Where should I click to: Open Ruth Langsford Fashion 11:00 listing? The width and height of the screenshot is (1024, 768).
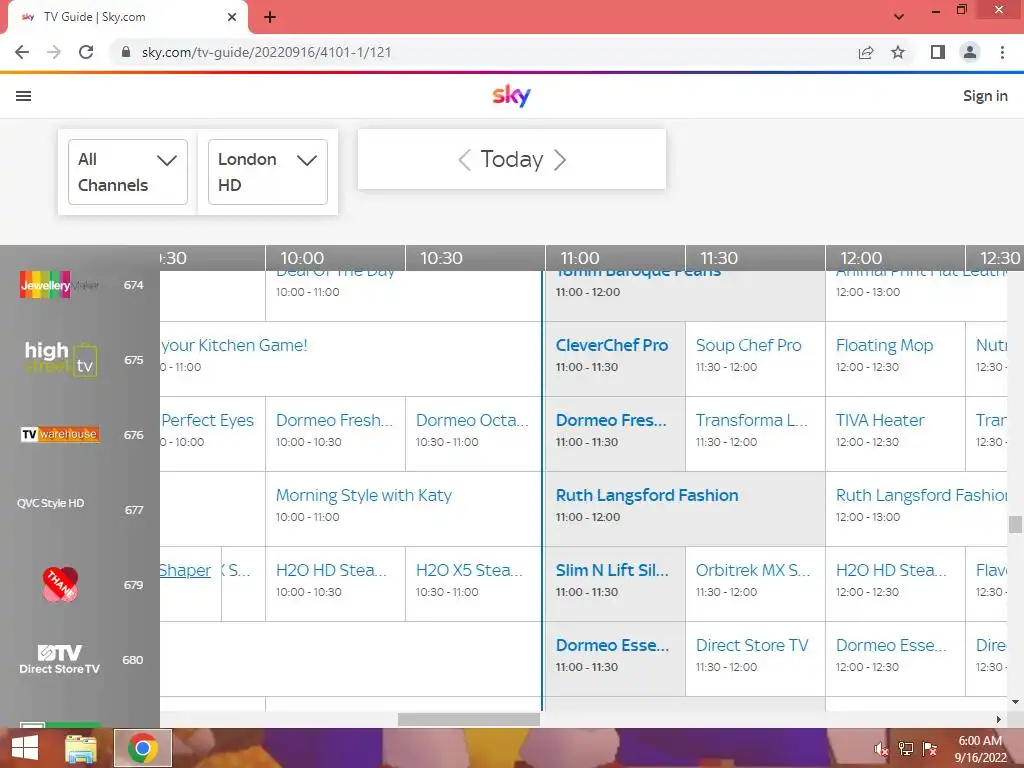point(685,509)
